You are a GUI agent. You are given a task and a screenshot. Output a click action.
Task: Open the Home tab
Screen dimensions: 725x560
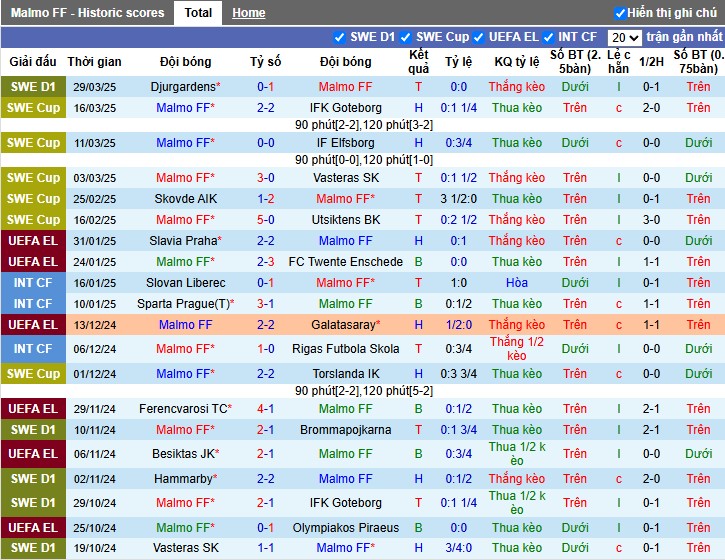tap(249, 13)
